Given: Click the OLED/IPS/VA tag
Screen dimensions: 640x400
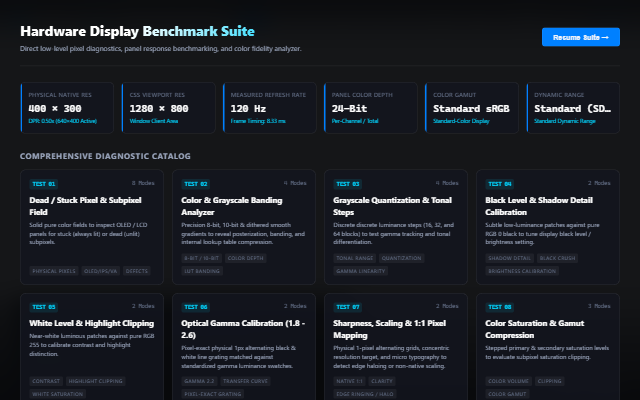Looking at the screenshot, I should 100,271.
